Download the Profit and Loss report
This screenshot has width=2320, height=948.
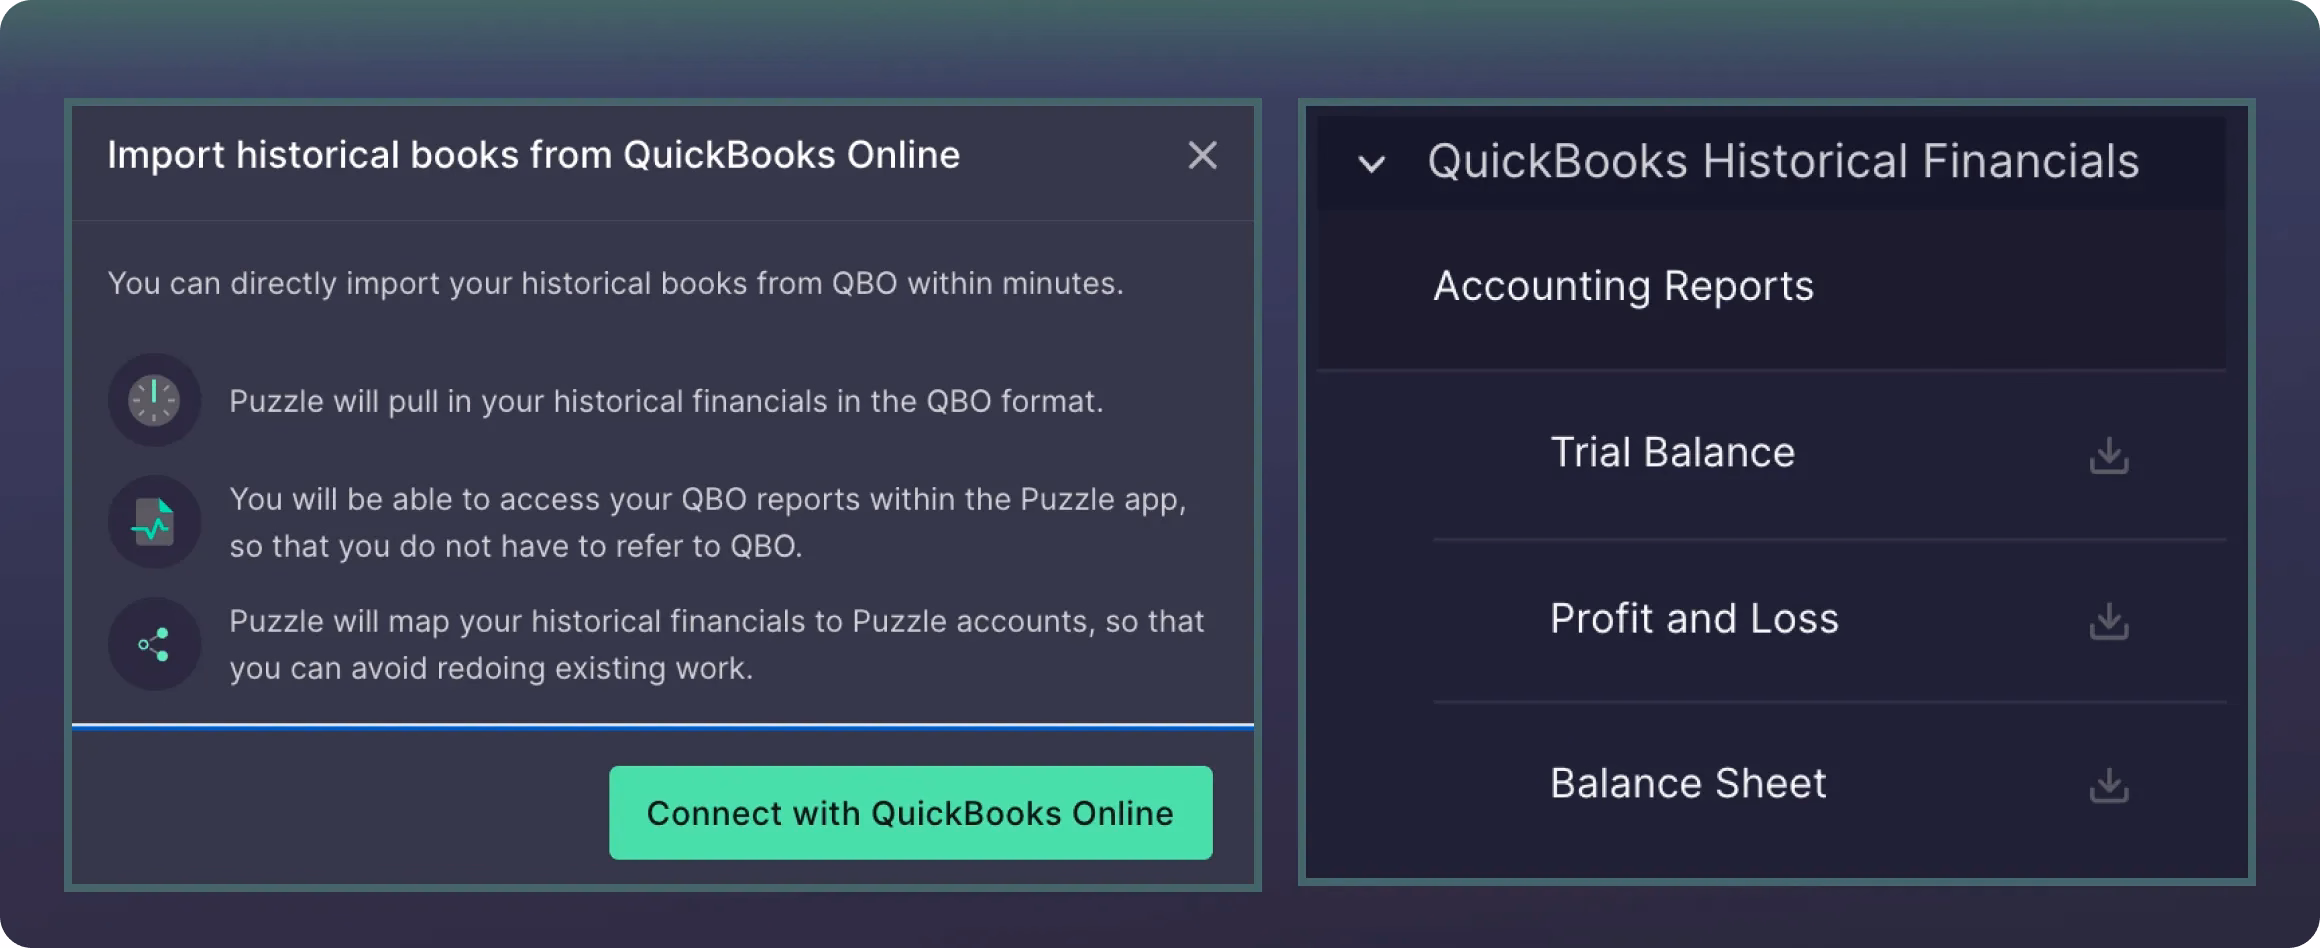click(2108, 622)
